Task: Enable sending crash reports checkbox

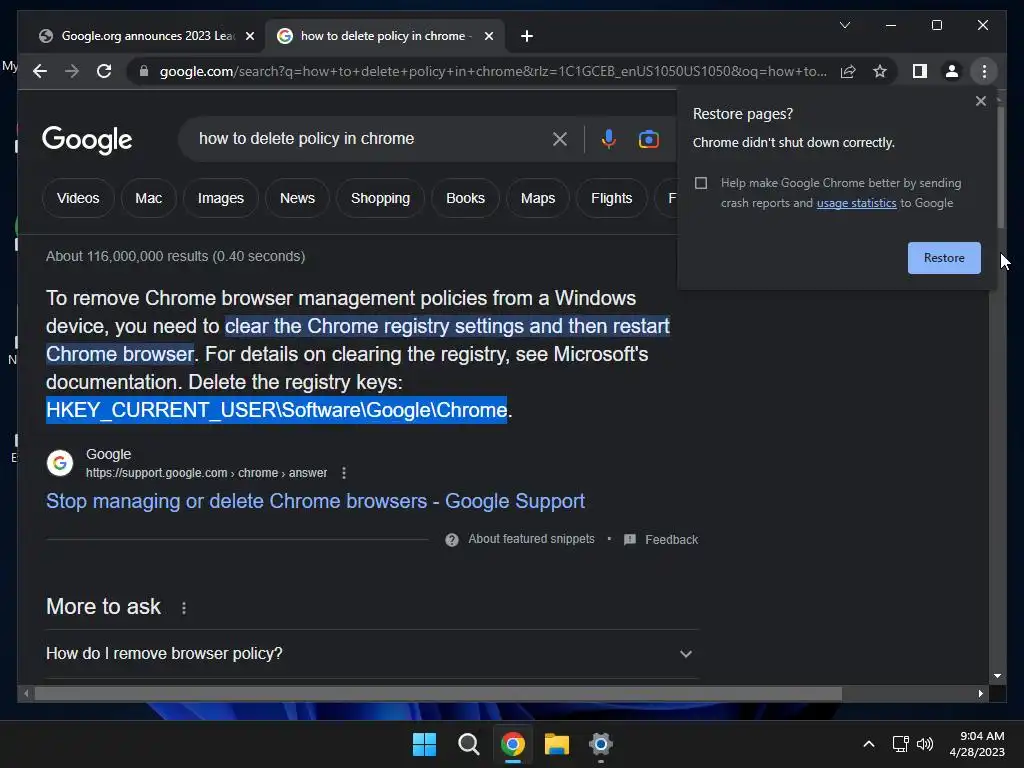Action: point(701,183)
